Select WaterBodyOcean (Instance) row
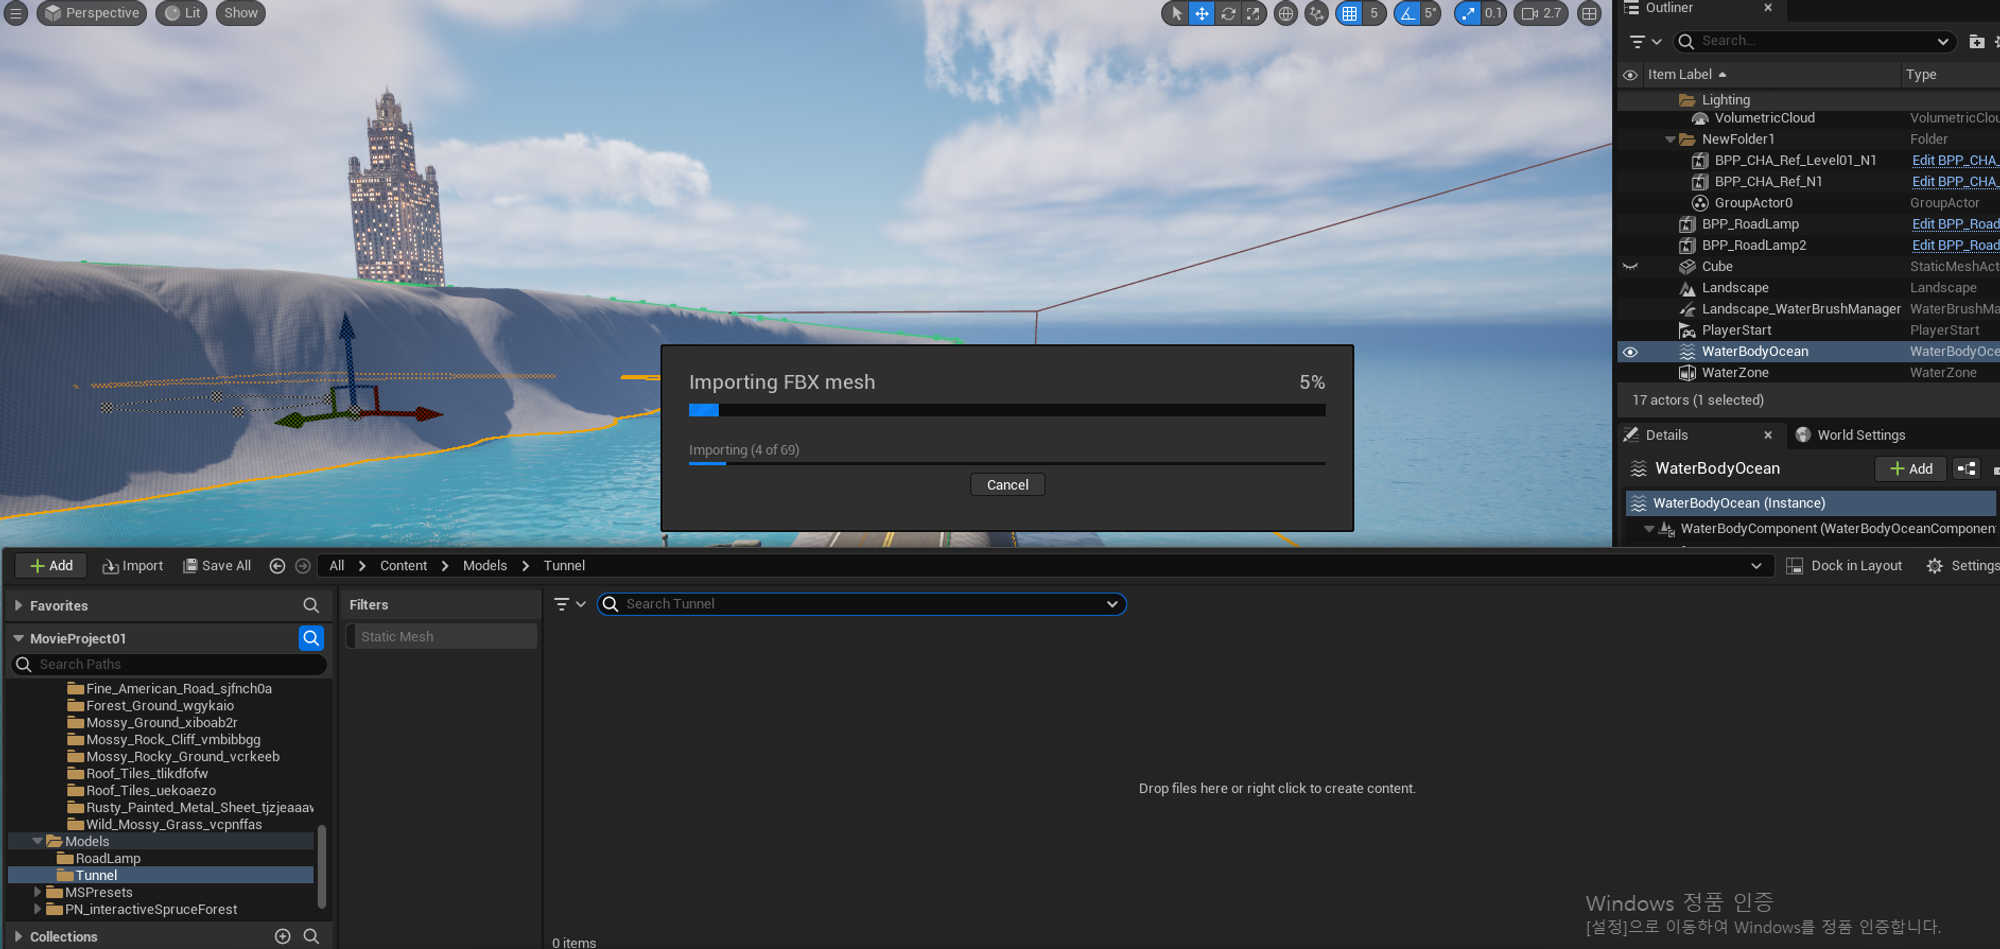The image size is (2000, 949). [x=1810, y=503]
